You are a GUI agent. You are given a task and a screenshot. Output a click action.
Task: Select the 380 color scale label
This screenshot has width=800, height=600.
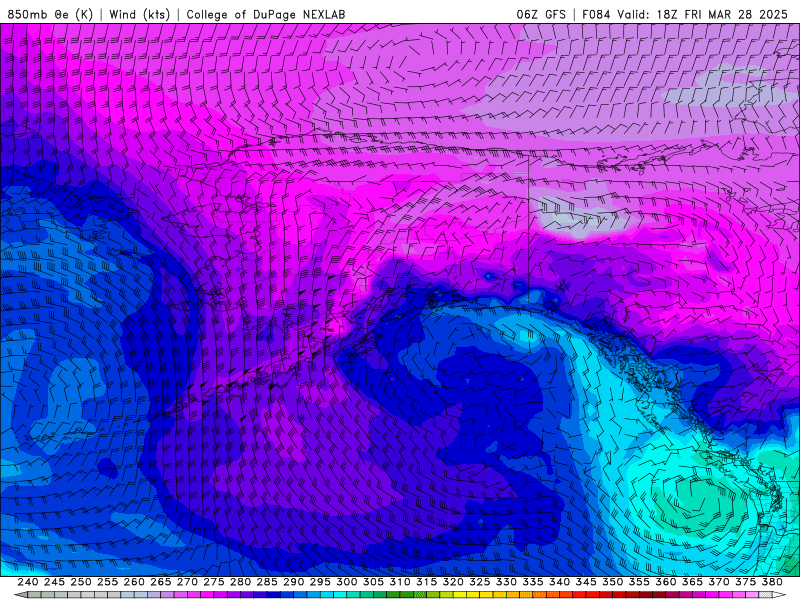tap(771, 582)
